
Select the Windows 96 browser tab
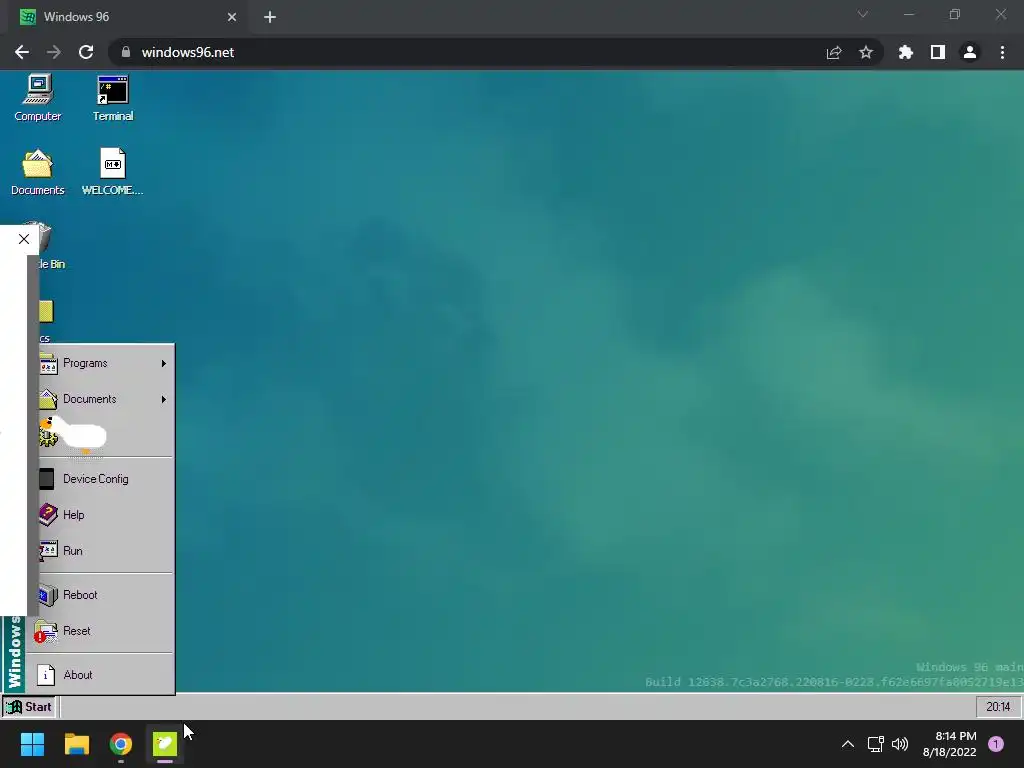coord(129,17)
